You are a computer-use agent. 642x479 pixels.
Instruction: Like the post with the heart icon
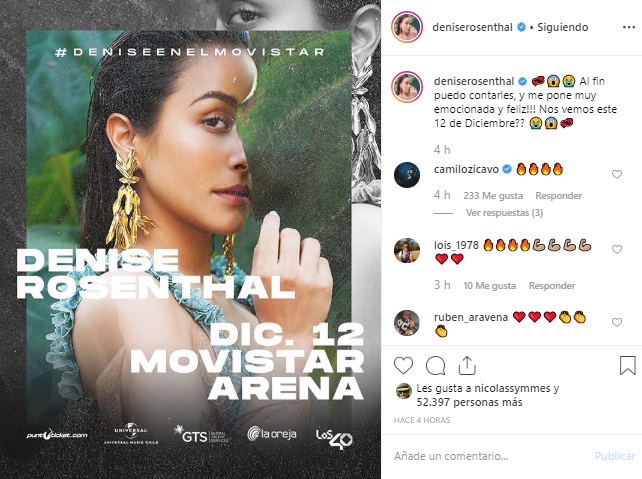click(403, 365)
